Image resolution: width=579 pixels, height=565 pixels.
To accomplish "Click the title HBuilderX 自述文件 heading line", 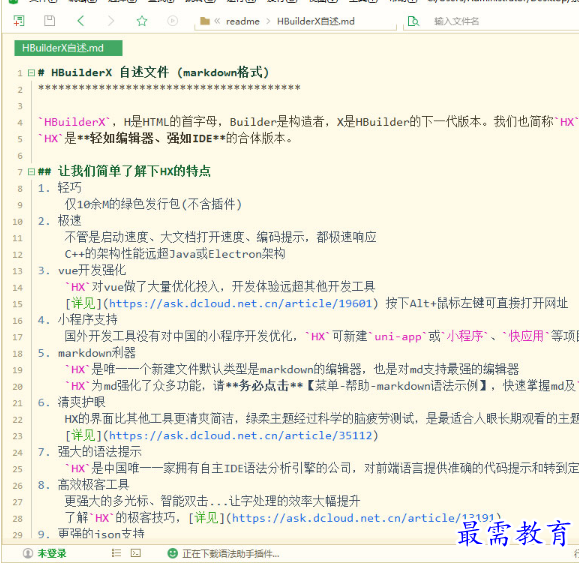I will click(x=154, y=72).
